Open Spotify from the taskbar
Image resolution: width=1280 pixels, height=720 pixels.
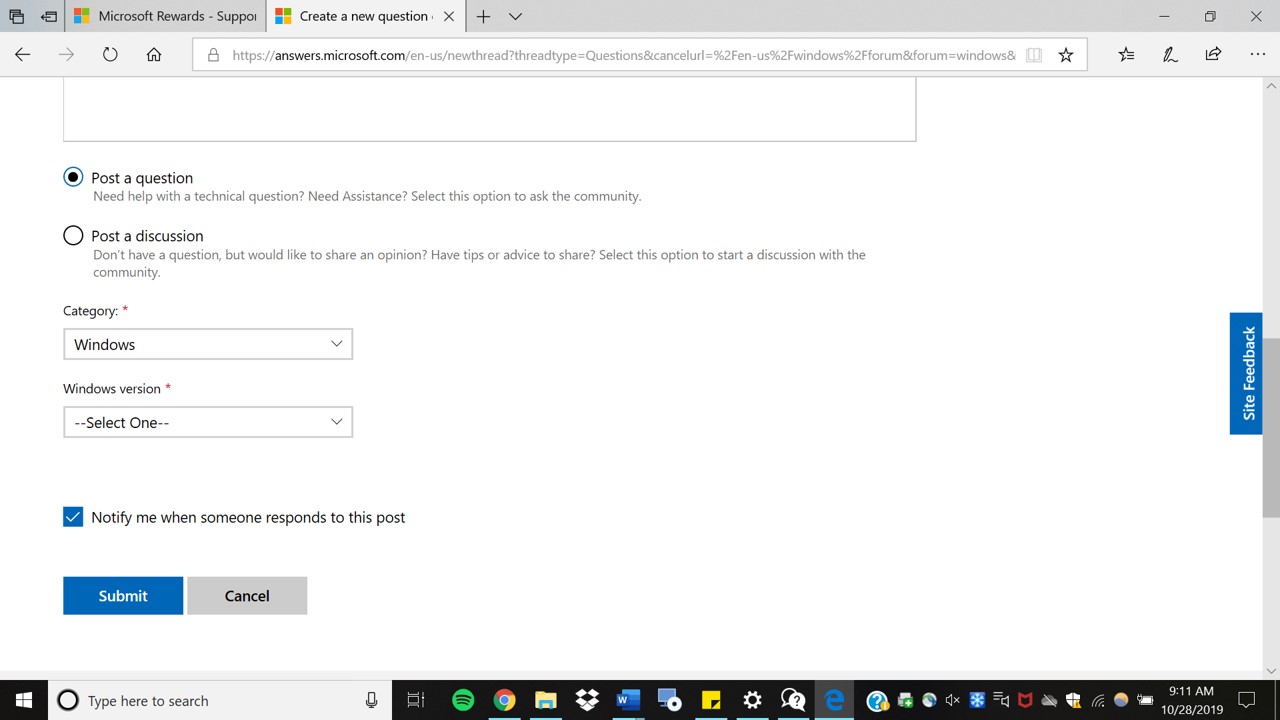463,700
